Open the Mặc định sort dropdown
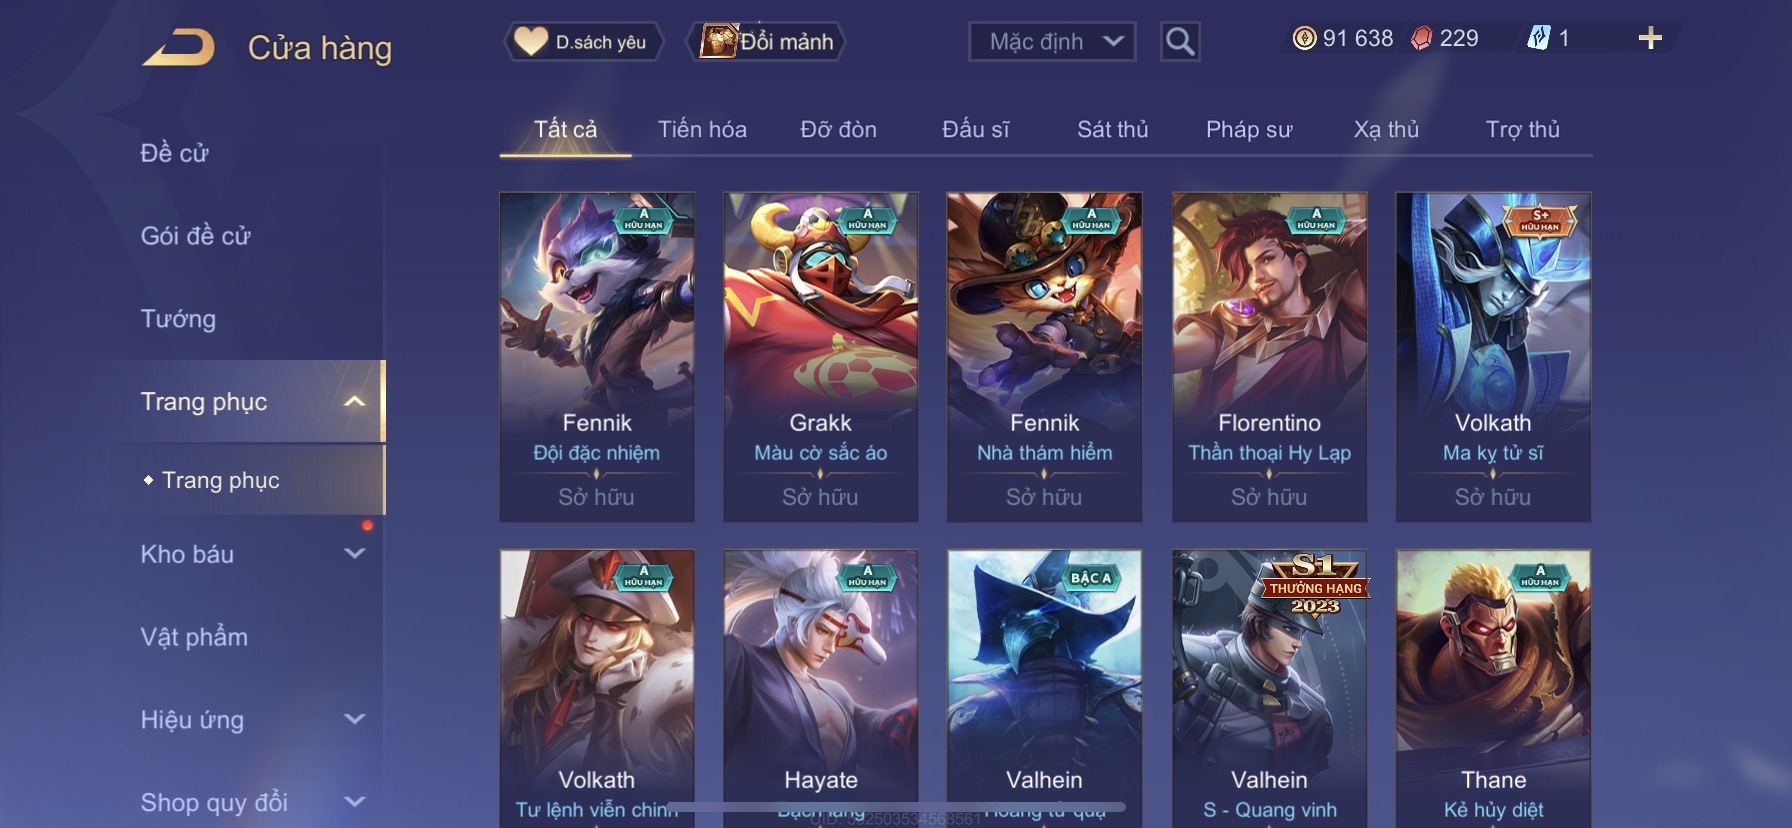Screen dimensions: 1792x828 click(1052, 42)
